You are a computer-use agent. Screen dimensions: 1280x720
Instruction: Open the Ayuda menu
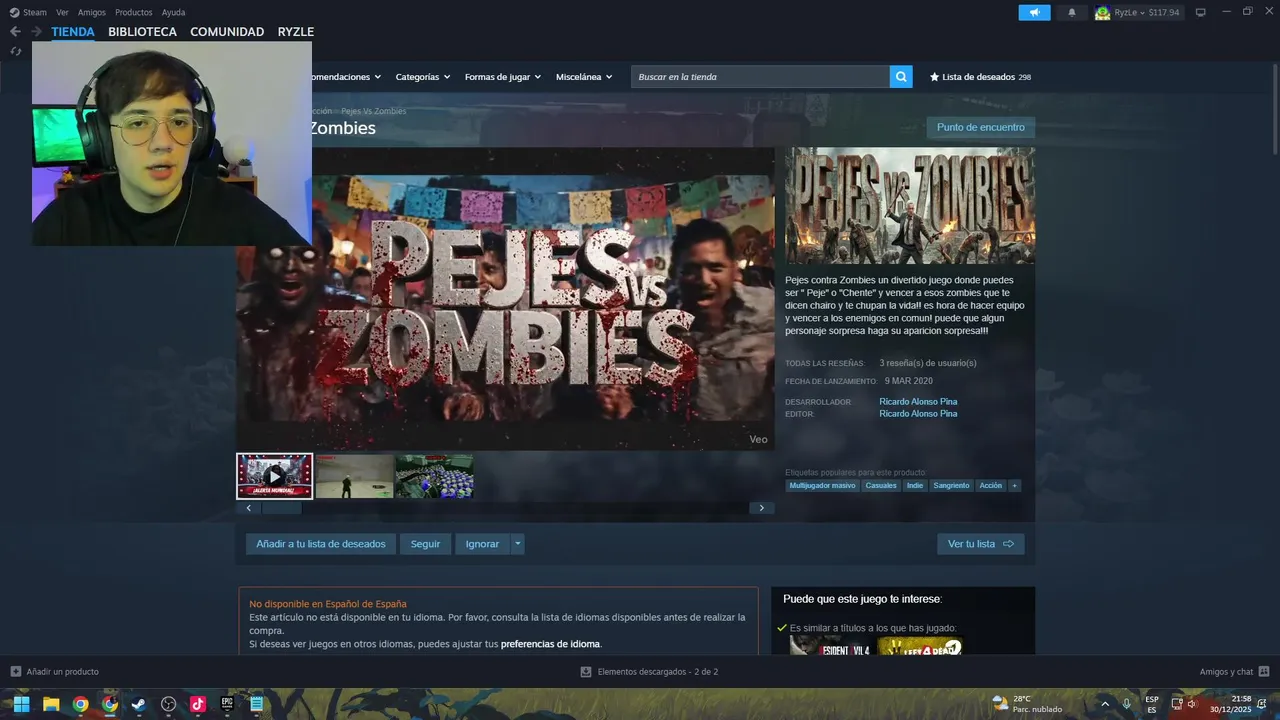point(173,12)
